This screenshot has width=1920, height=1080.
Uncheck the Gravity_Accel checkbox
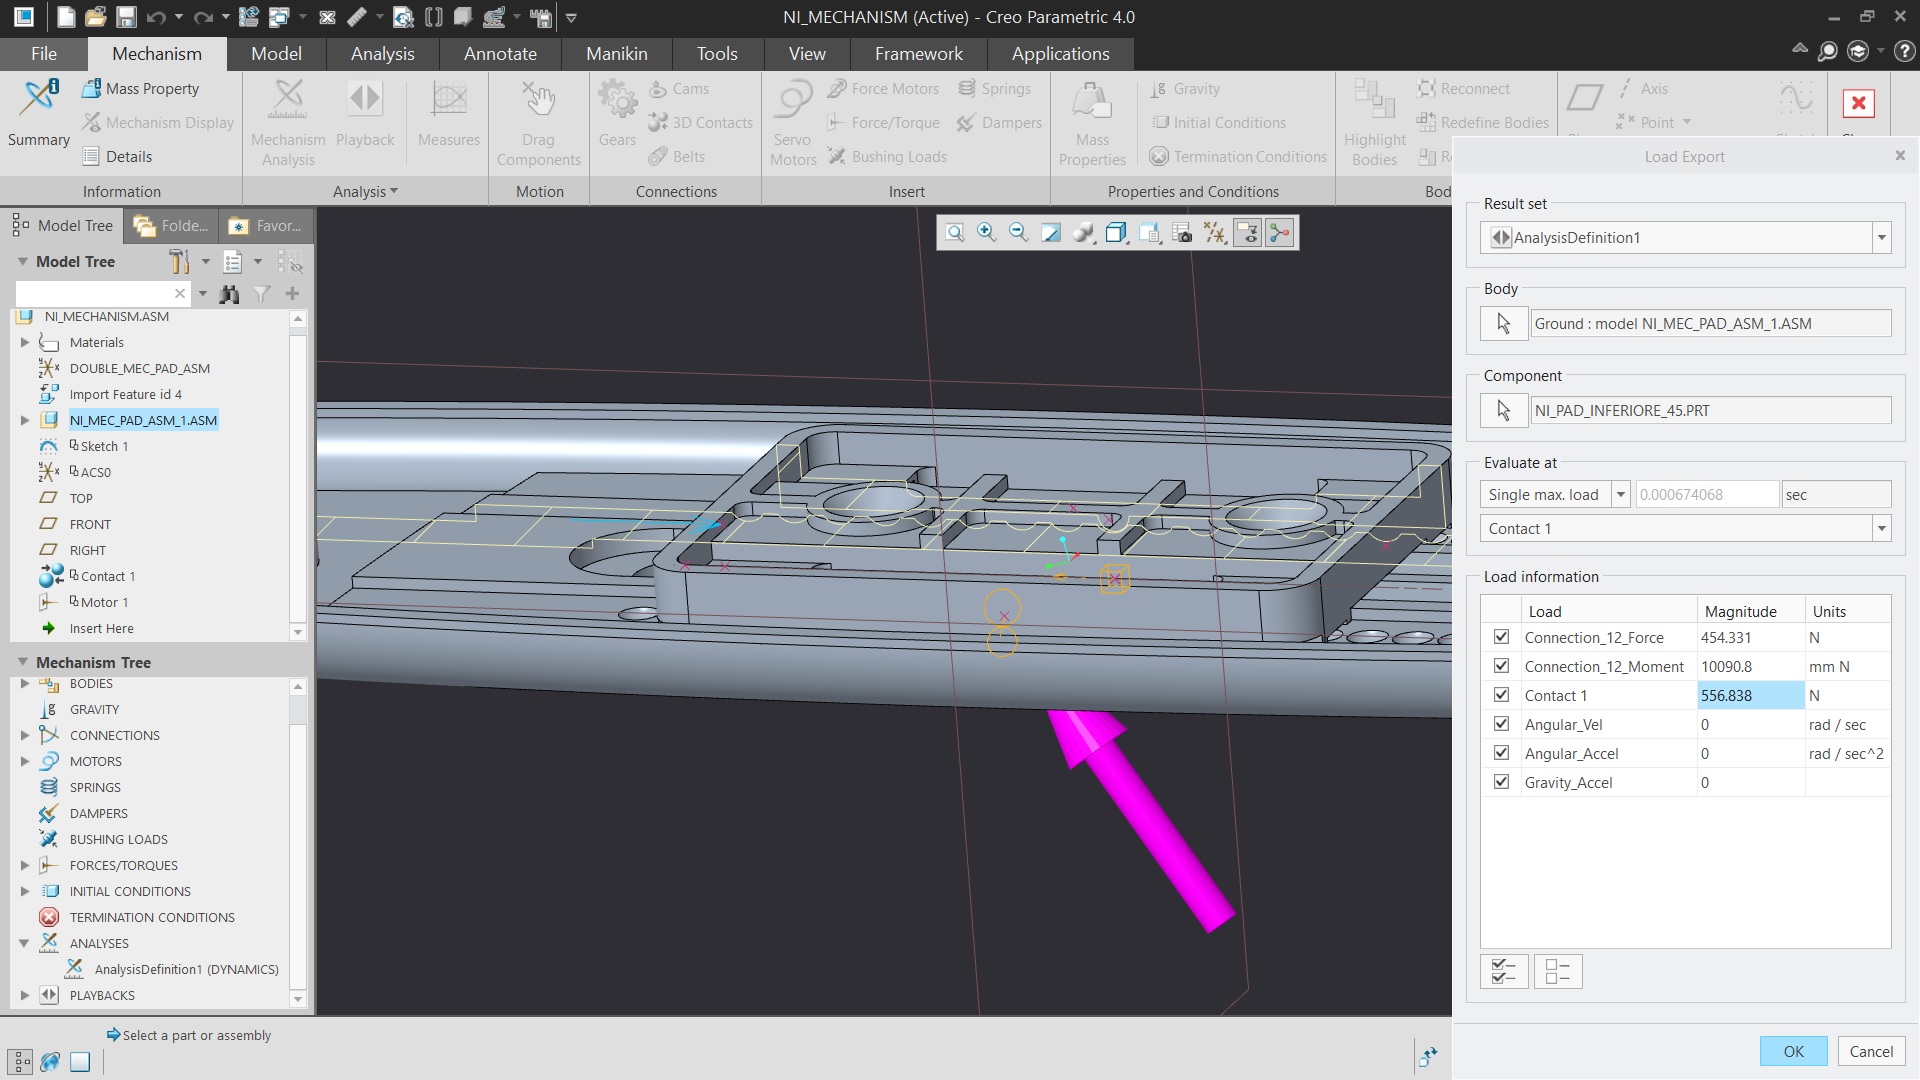tap(1501, 782)
